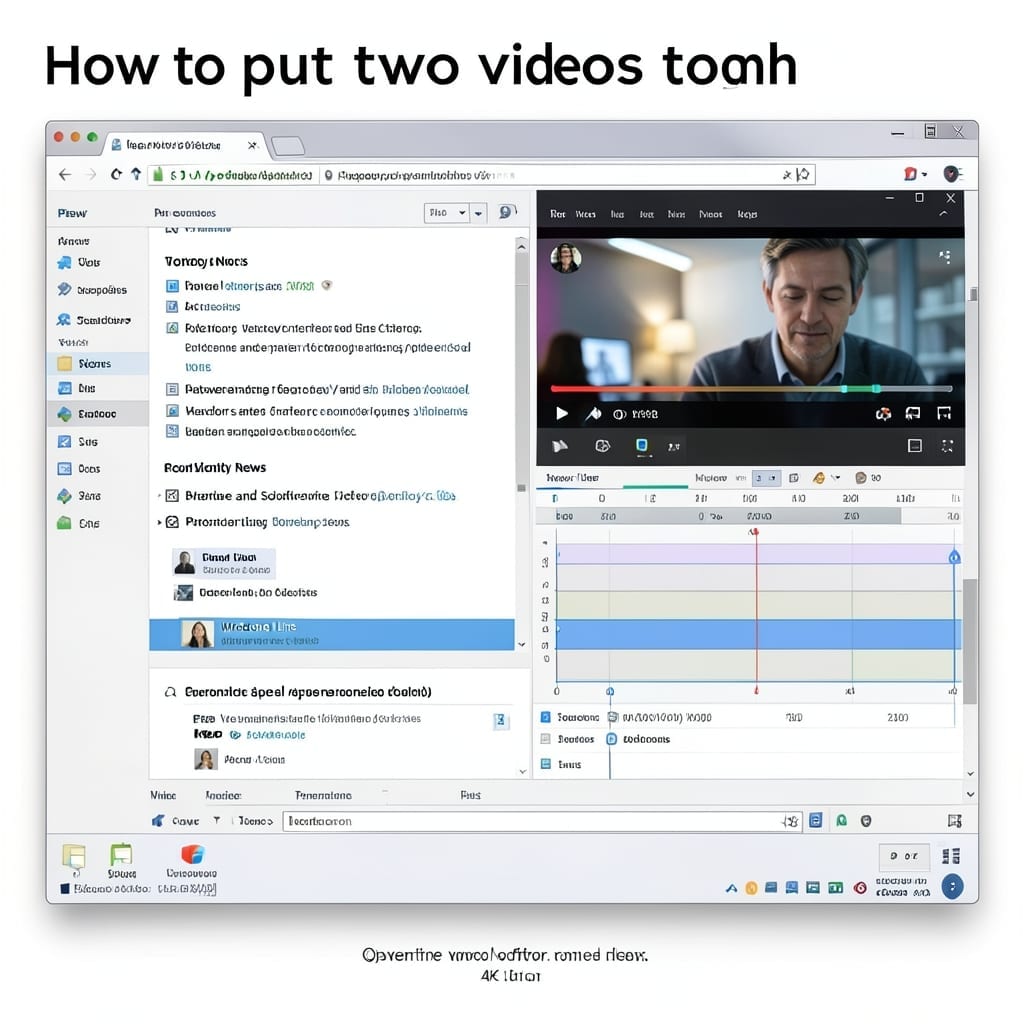Click the last item in video player menu bar
The width and height of the screenshot is (1024, 1024).
(x=746, y=214)
